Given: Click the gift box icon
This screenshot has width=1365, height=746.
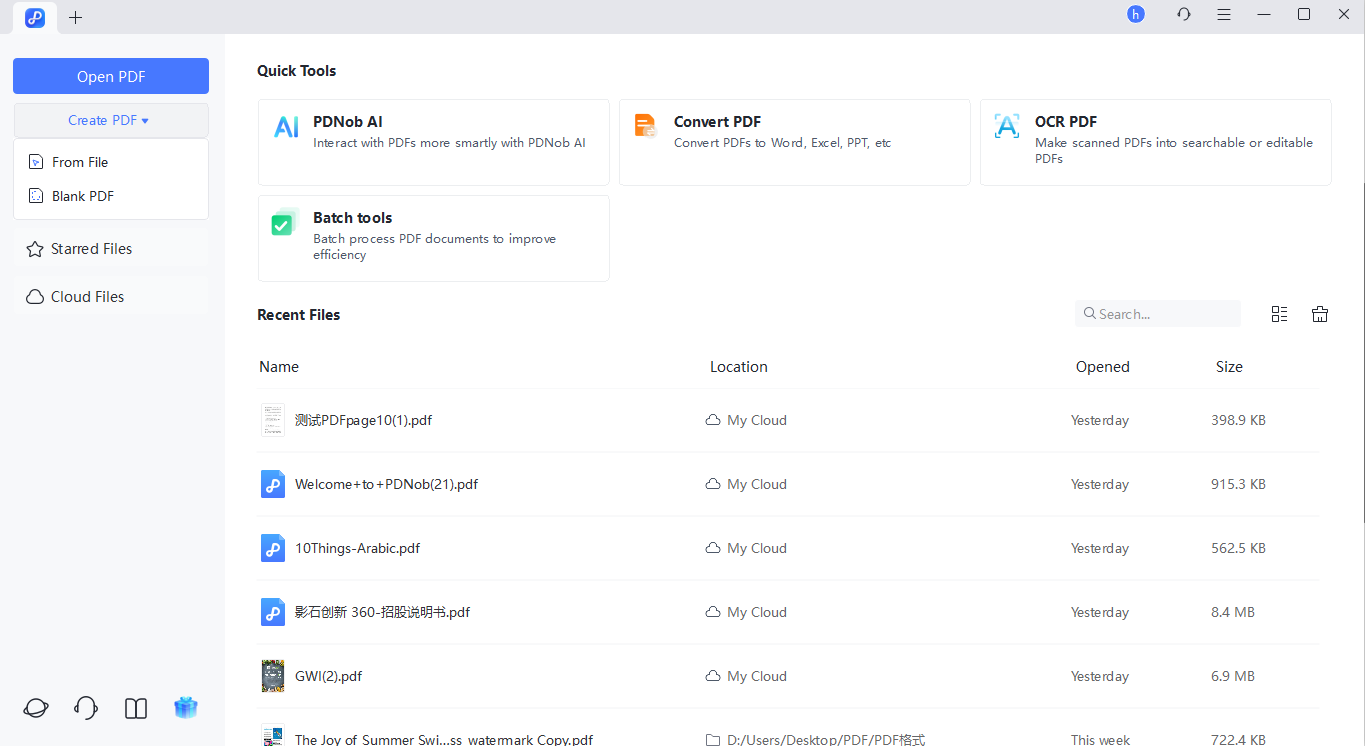Looking at the screenshot, I should pyautogui.click(x=186, y=708).
